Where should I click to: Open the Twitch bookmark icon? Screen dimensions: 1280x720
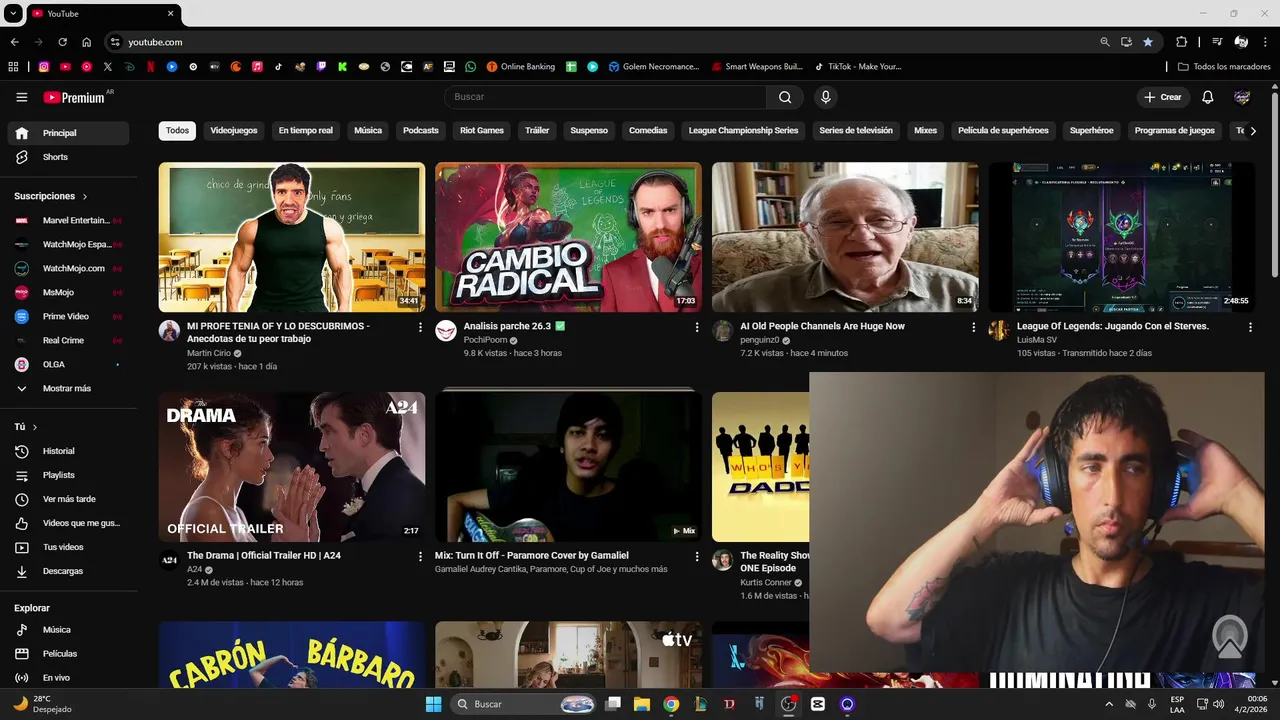pos(321,67)
